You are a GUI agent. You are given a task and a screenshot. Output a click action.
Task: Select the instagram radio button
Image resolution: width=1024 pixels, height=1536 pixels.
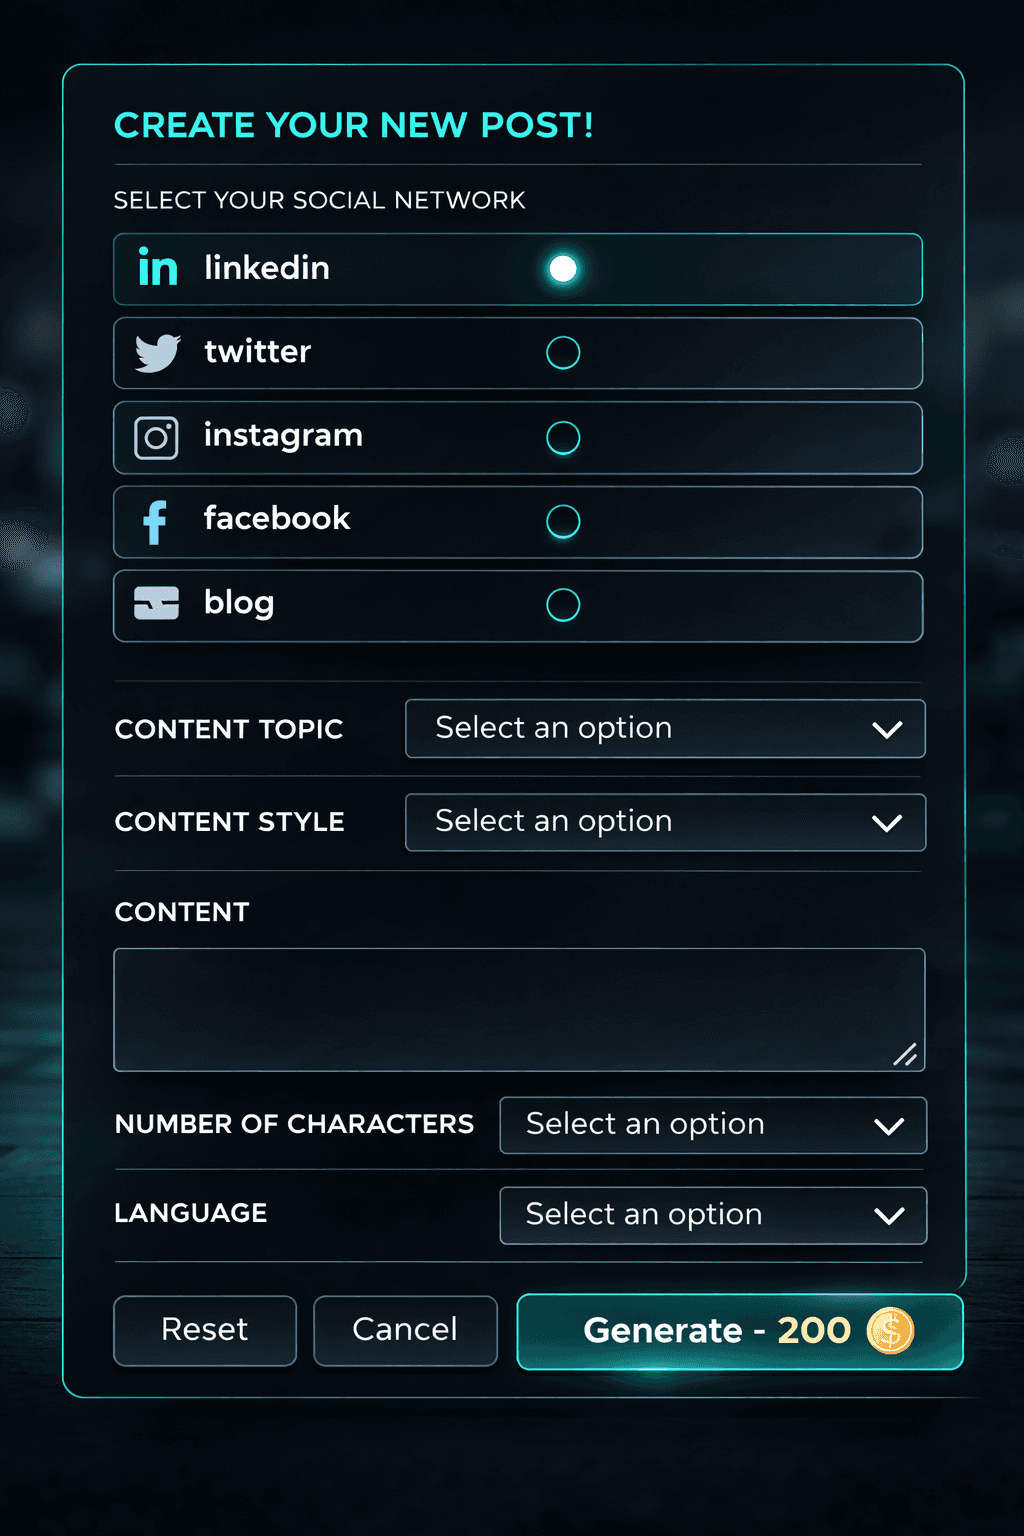(x=563, y=437)
